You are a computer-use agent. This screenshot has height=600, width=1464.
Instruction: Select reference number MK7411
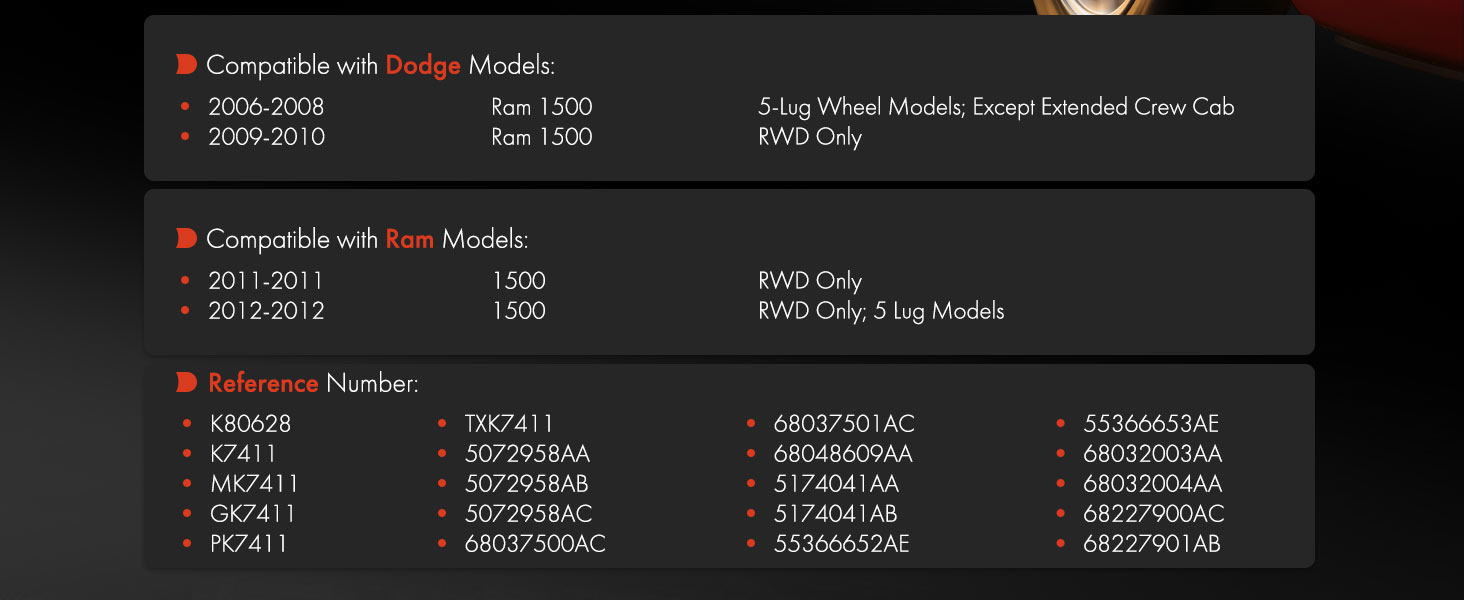point(254,484)
